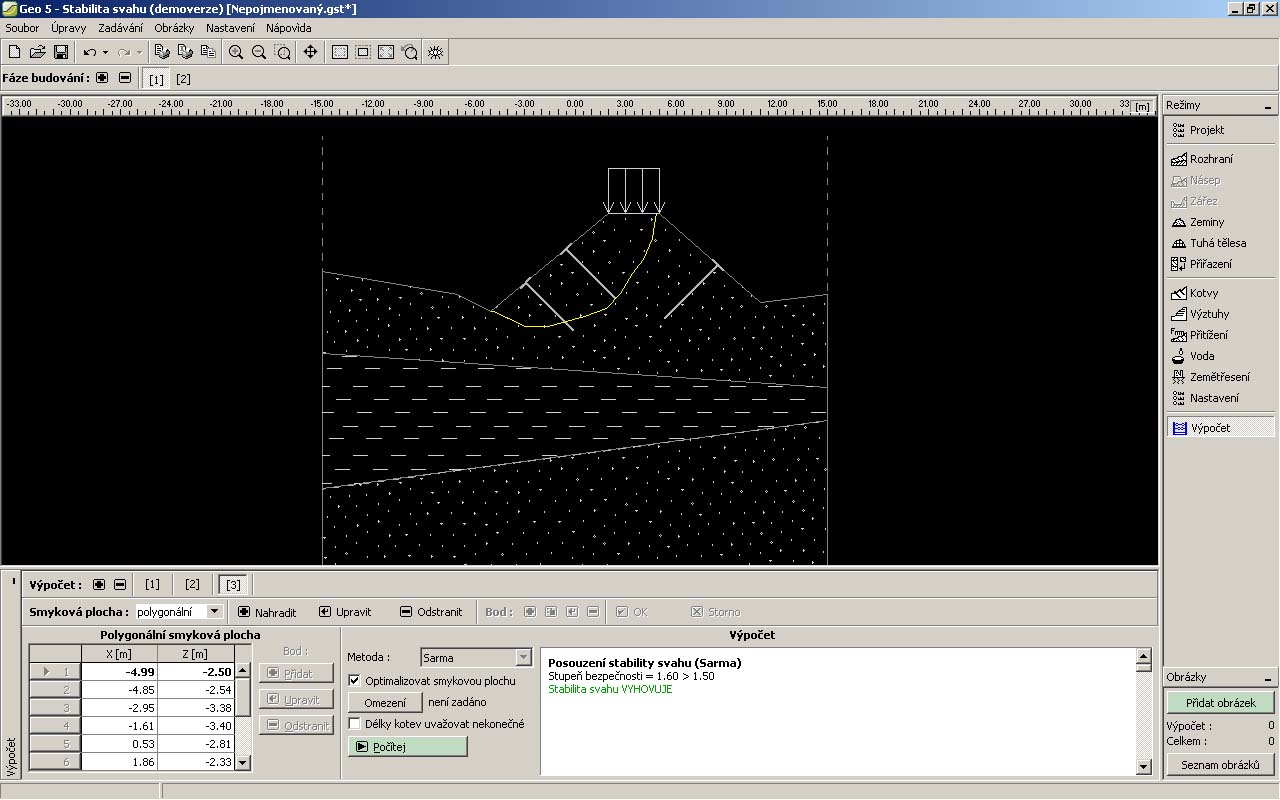Open the Kotvy anchors mode

click(x=1203, y=293)
